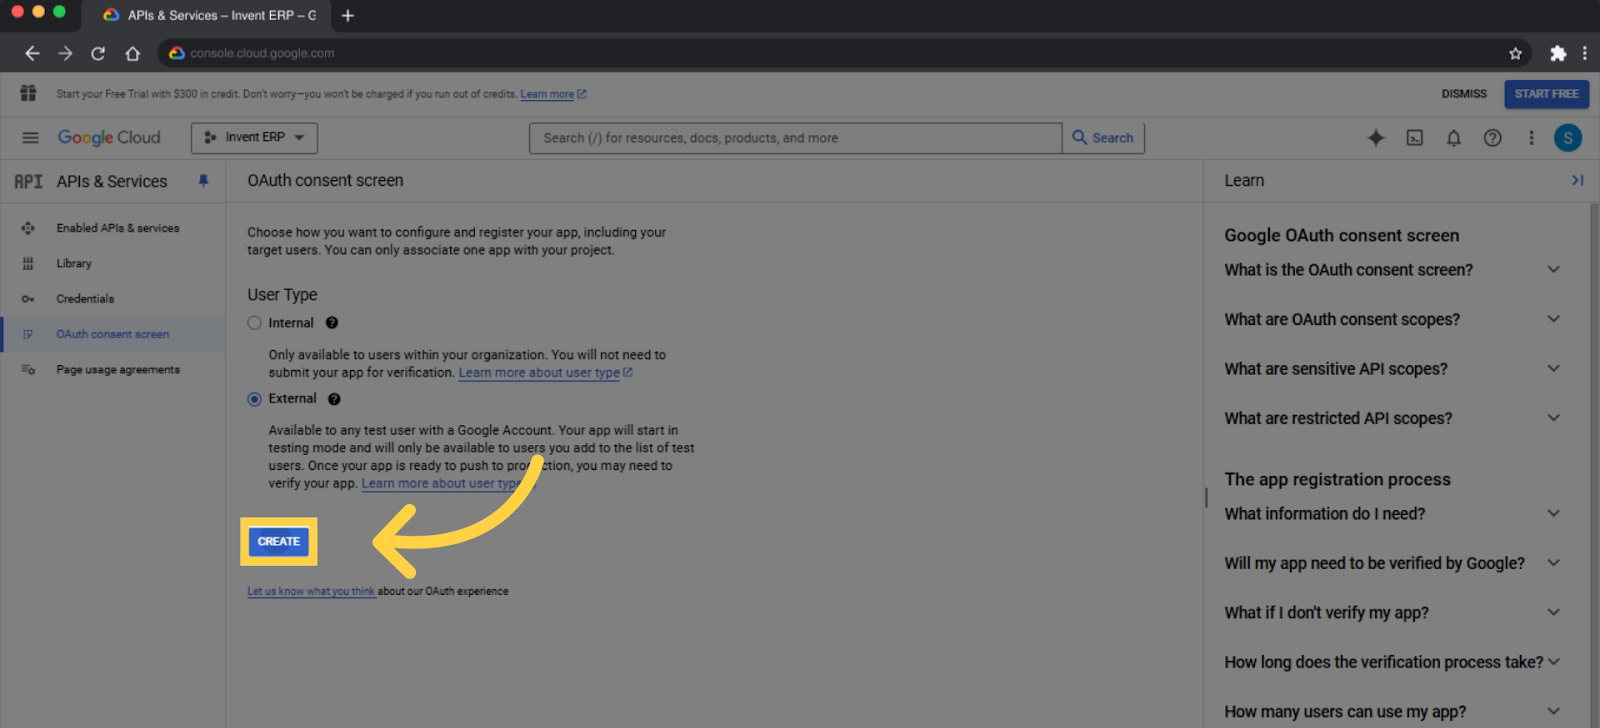
Task: Open Page usage agreements
Action: [112, 370]
